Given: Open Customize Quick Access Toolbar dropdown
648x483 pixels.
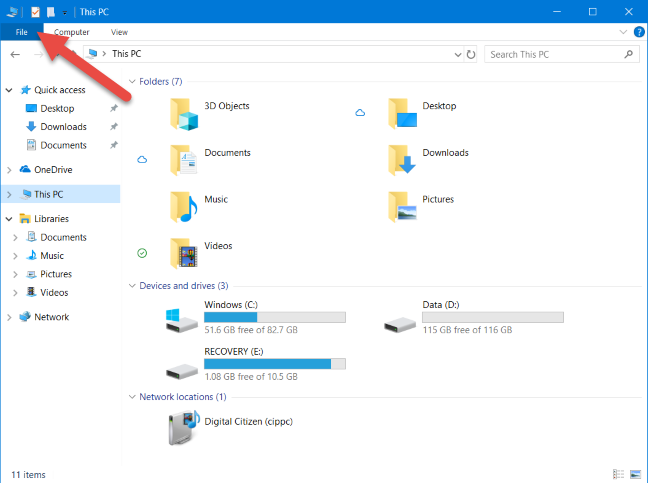Looking at the screenshot, I should [64, 13].
